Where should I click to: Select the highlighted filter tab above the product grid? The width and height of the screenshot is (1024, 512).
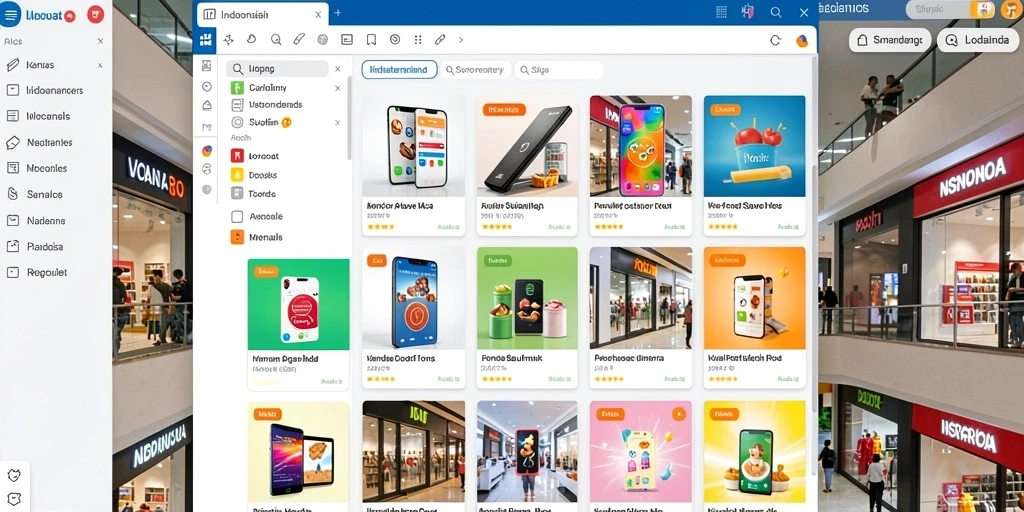click(x=399, y=69)
